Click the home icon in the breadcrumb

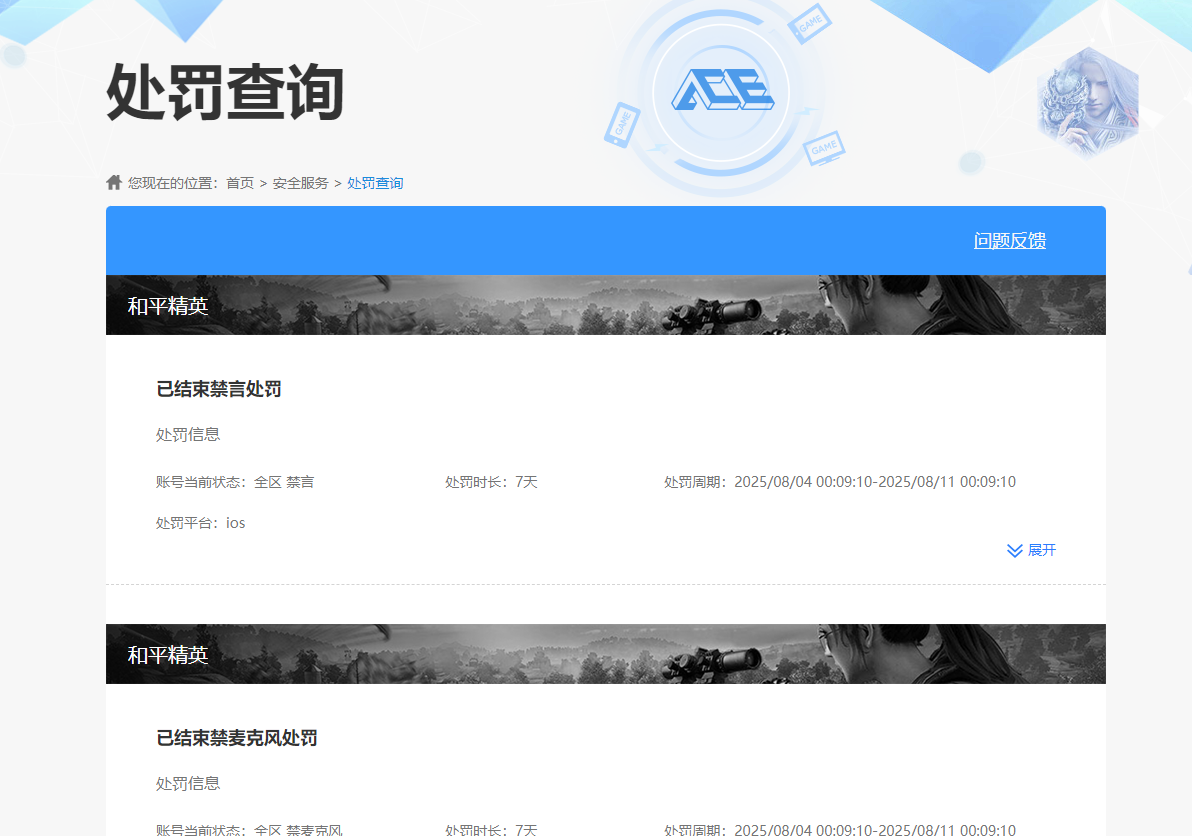pos(114,182)
